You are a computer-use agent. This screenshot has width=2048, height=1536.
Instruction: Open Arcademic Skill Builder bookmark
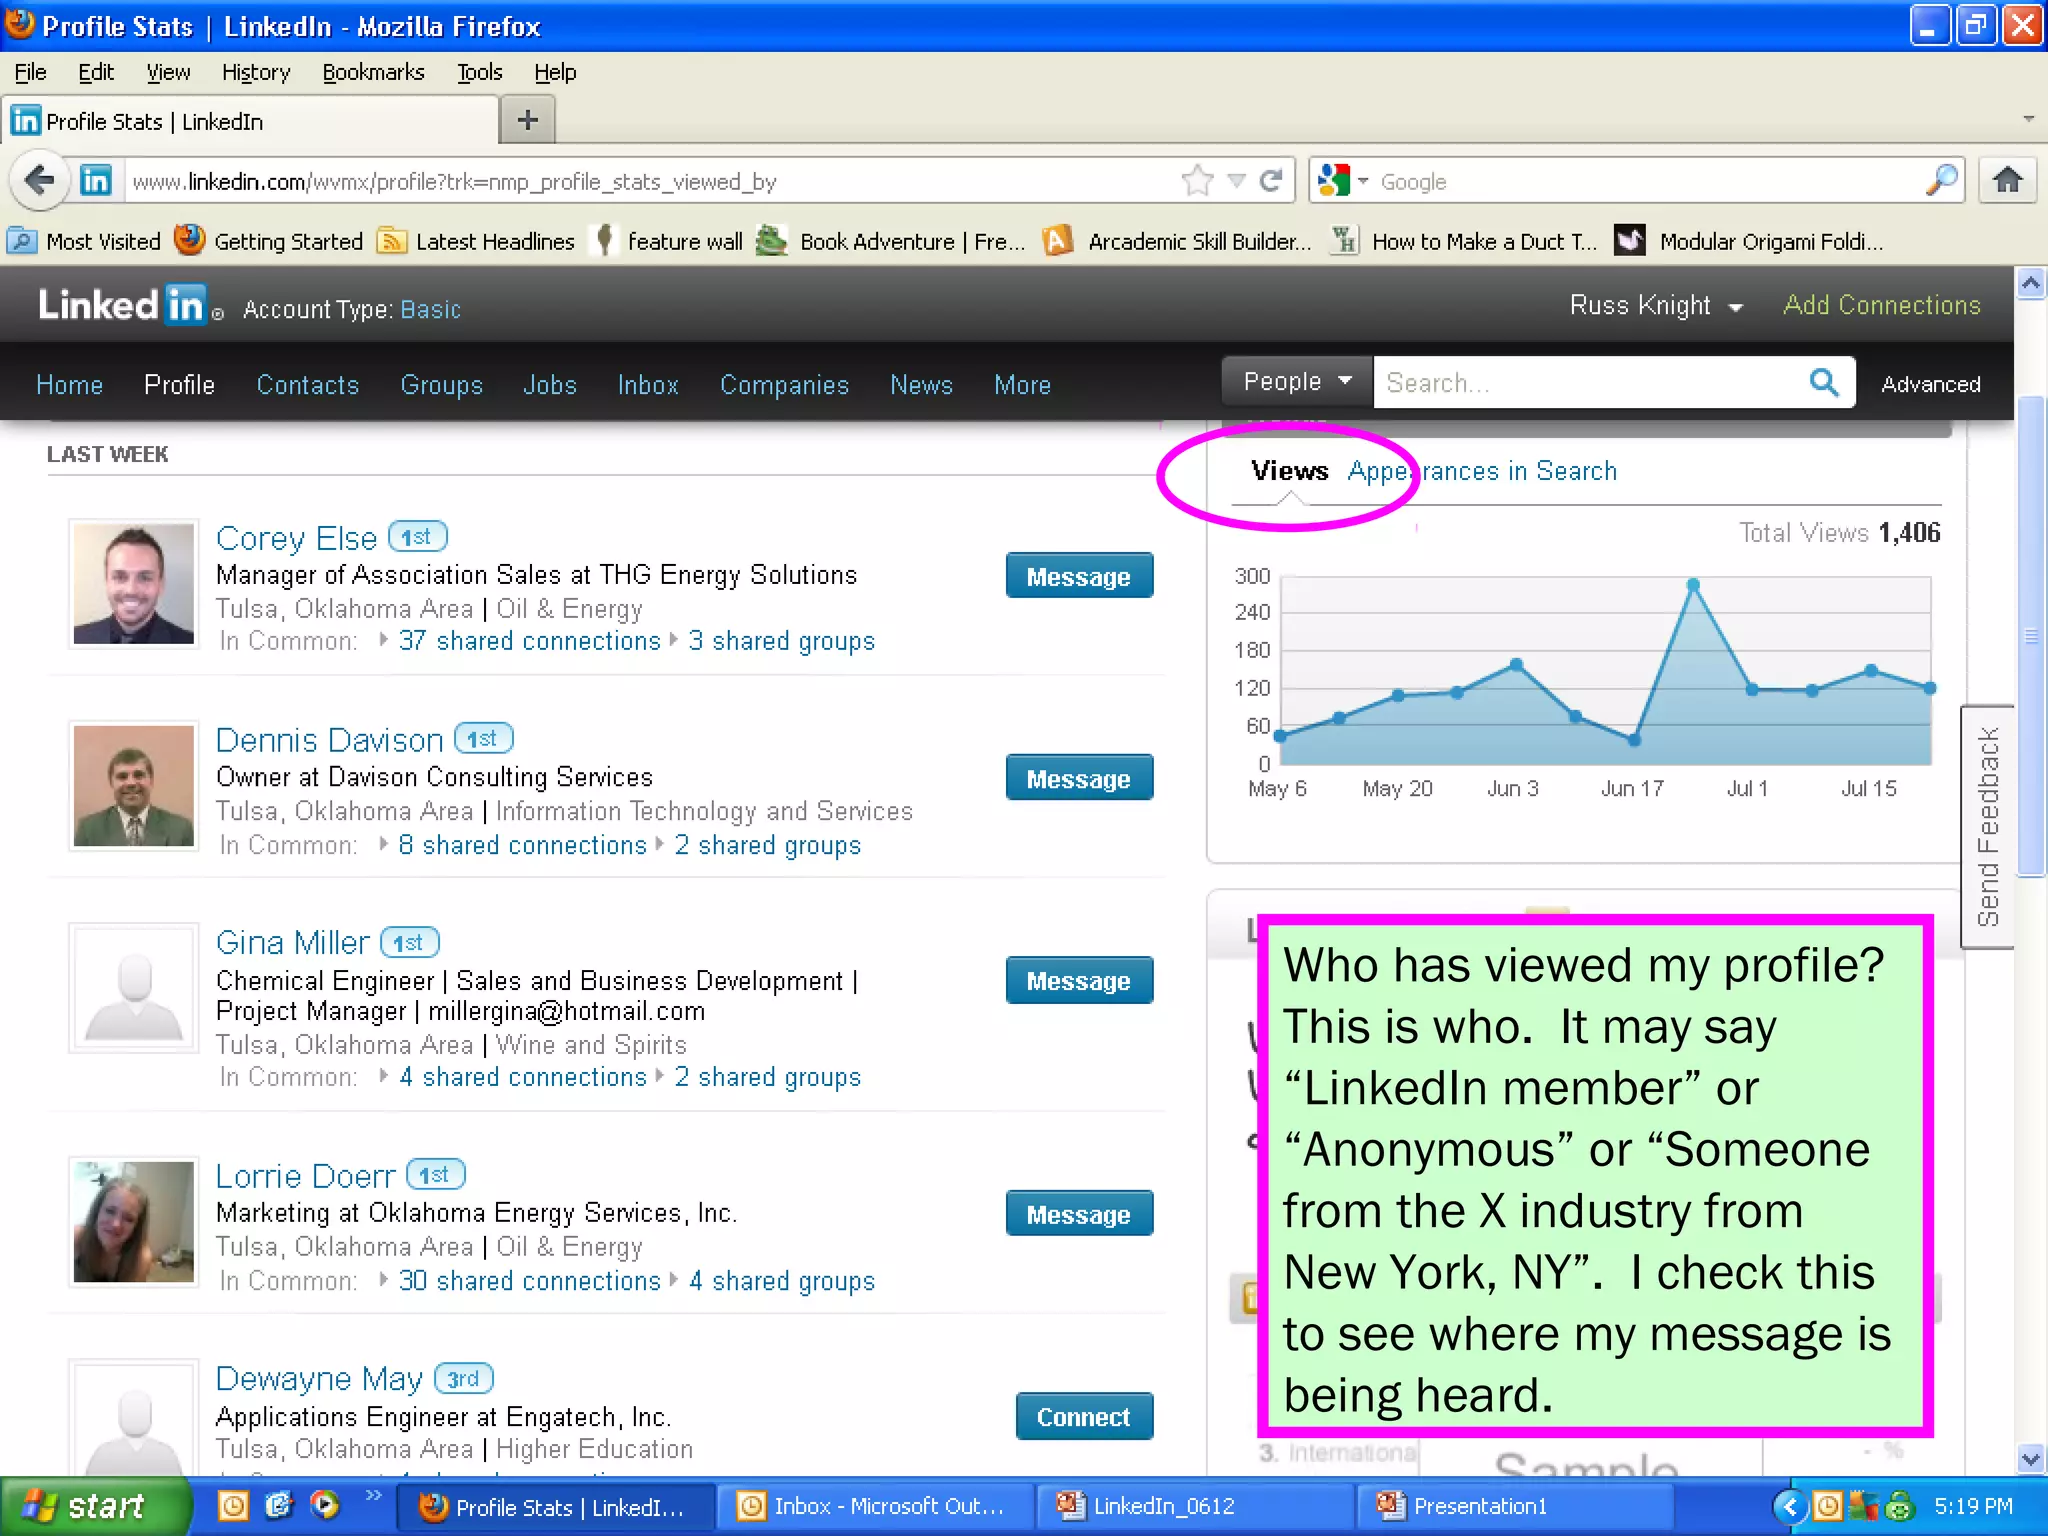tap(1177, 241)
